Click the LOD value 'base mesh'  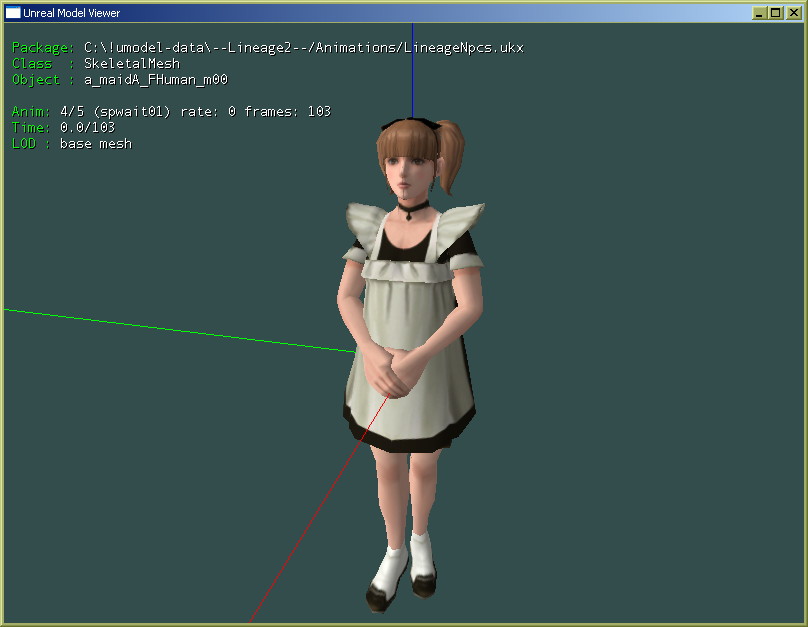point(96,143)
